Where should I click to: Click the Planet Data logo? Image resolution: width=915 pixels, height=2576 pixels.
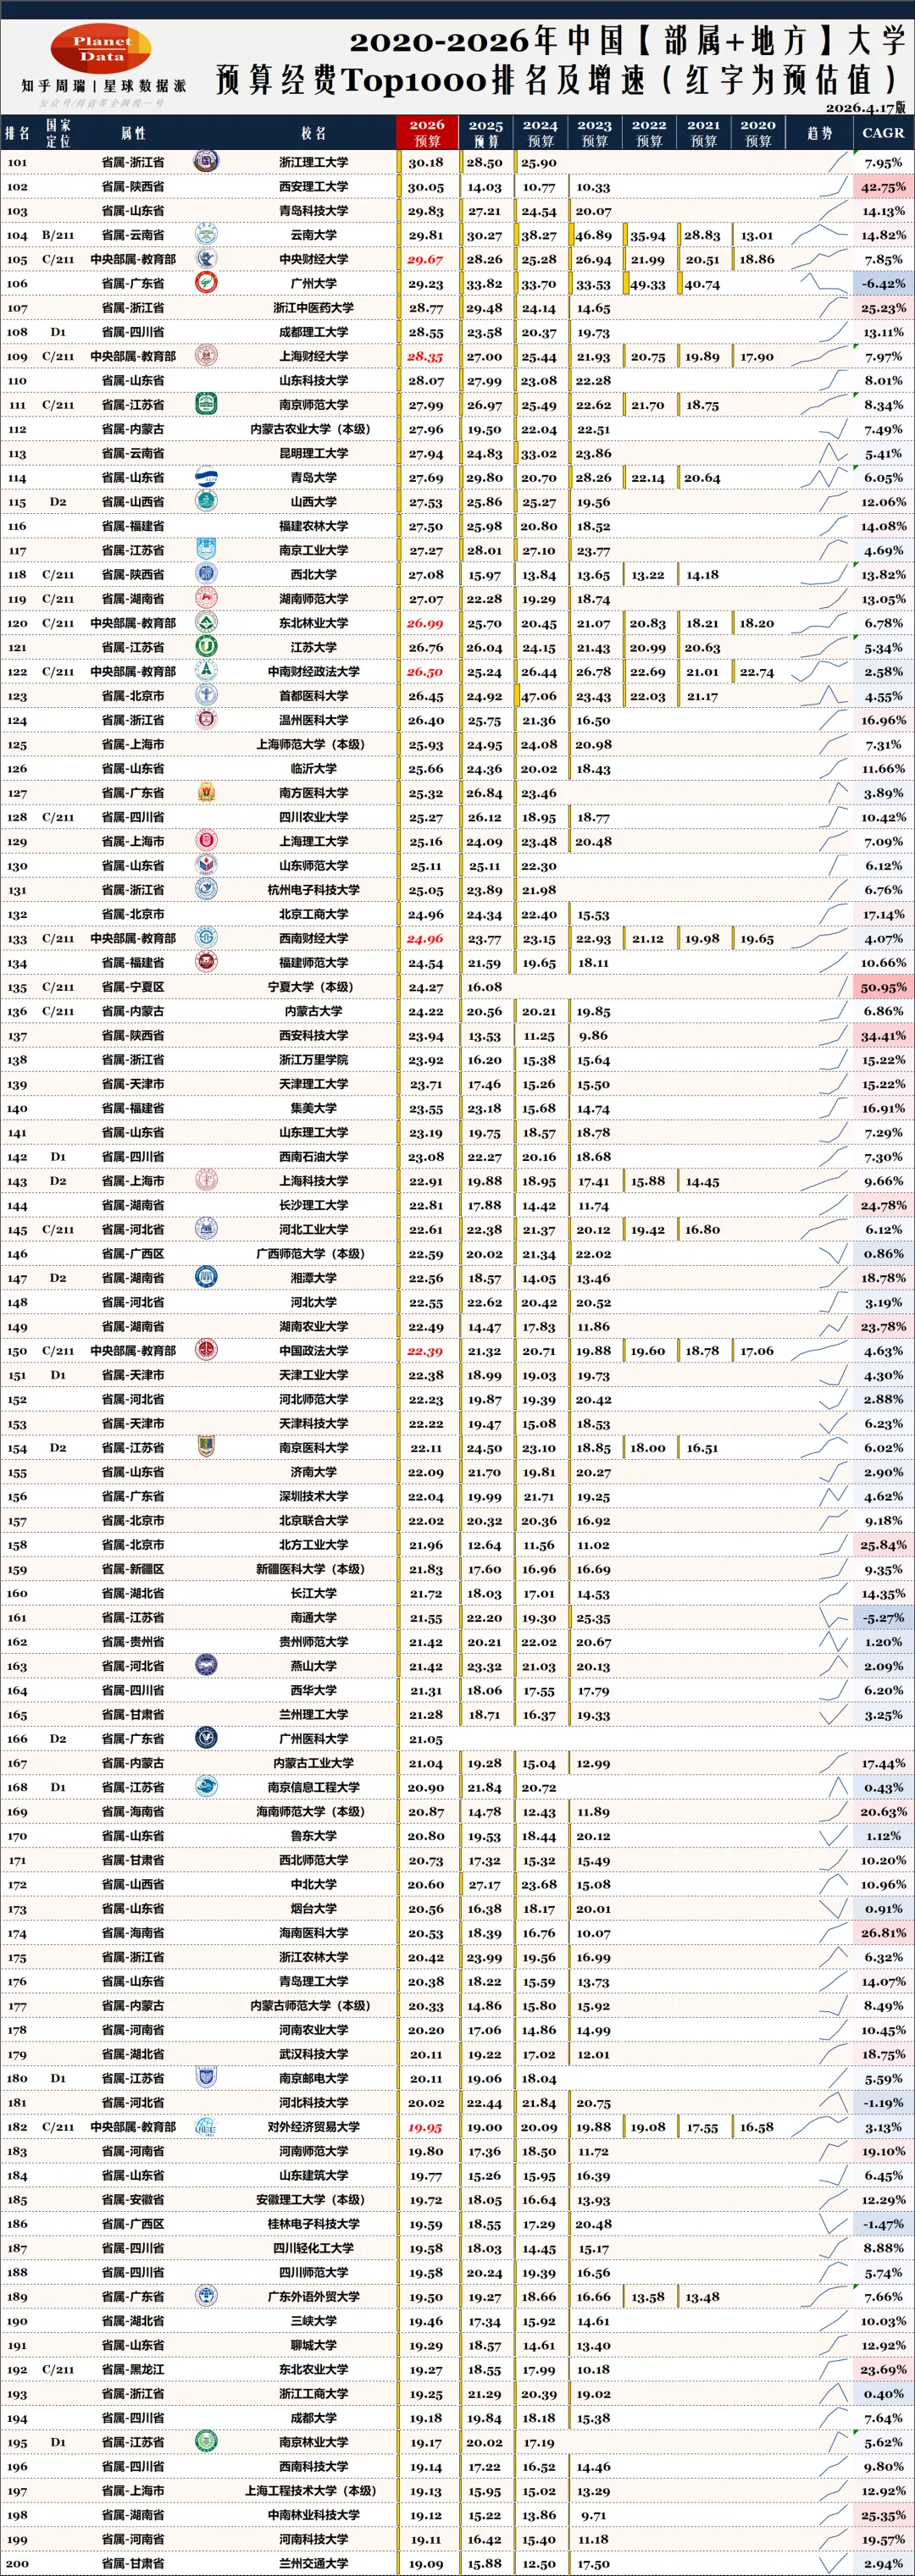pos(102,49)
